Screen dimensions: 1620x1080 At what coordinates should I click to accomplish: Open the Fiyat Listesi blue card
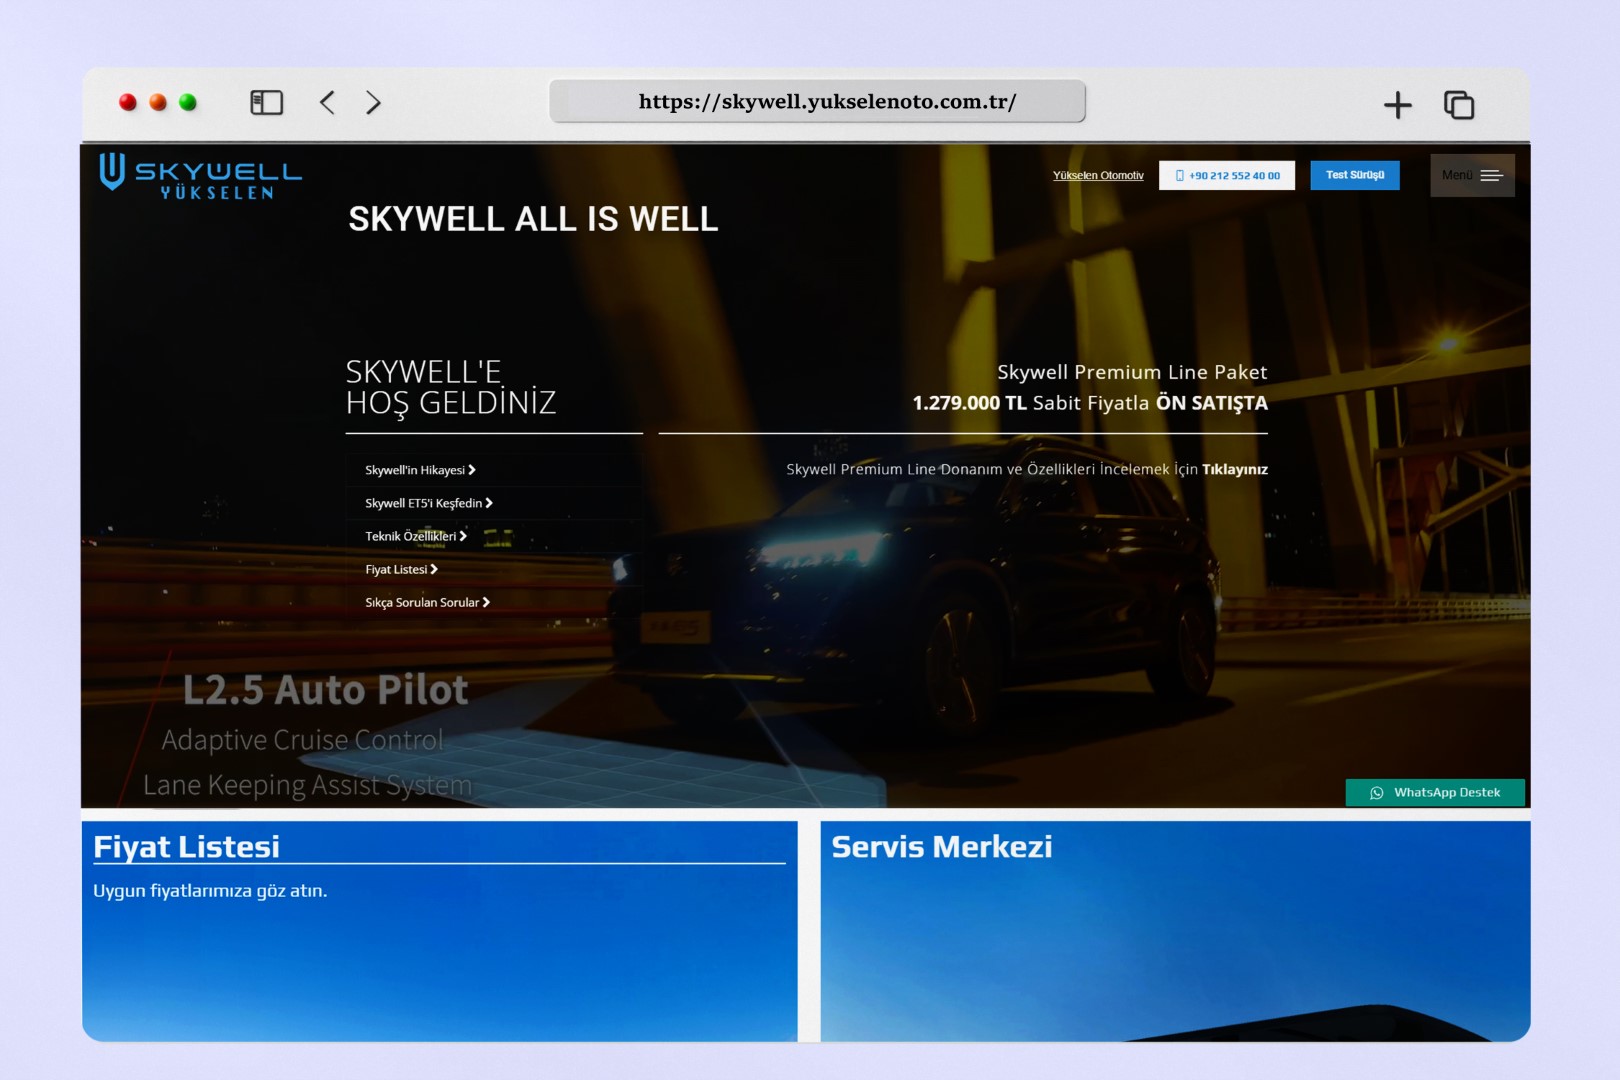(x=439, y=931)
